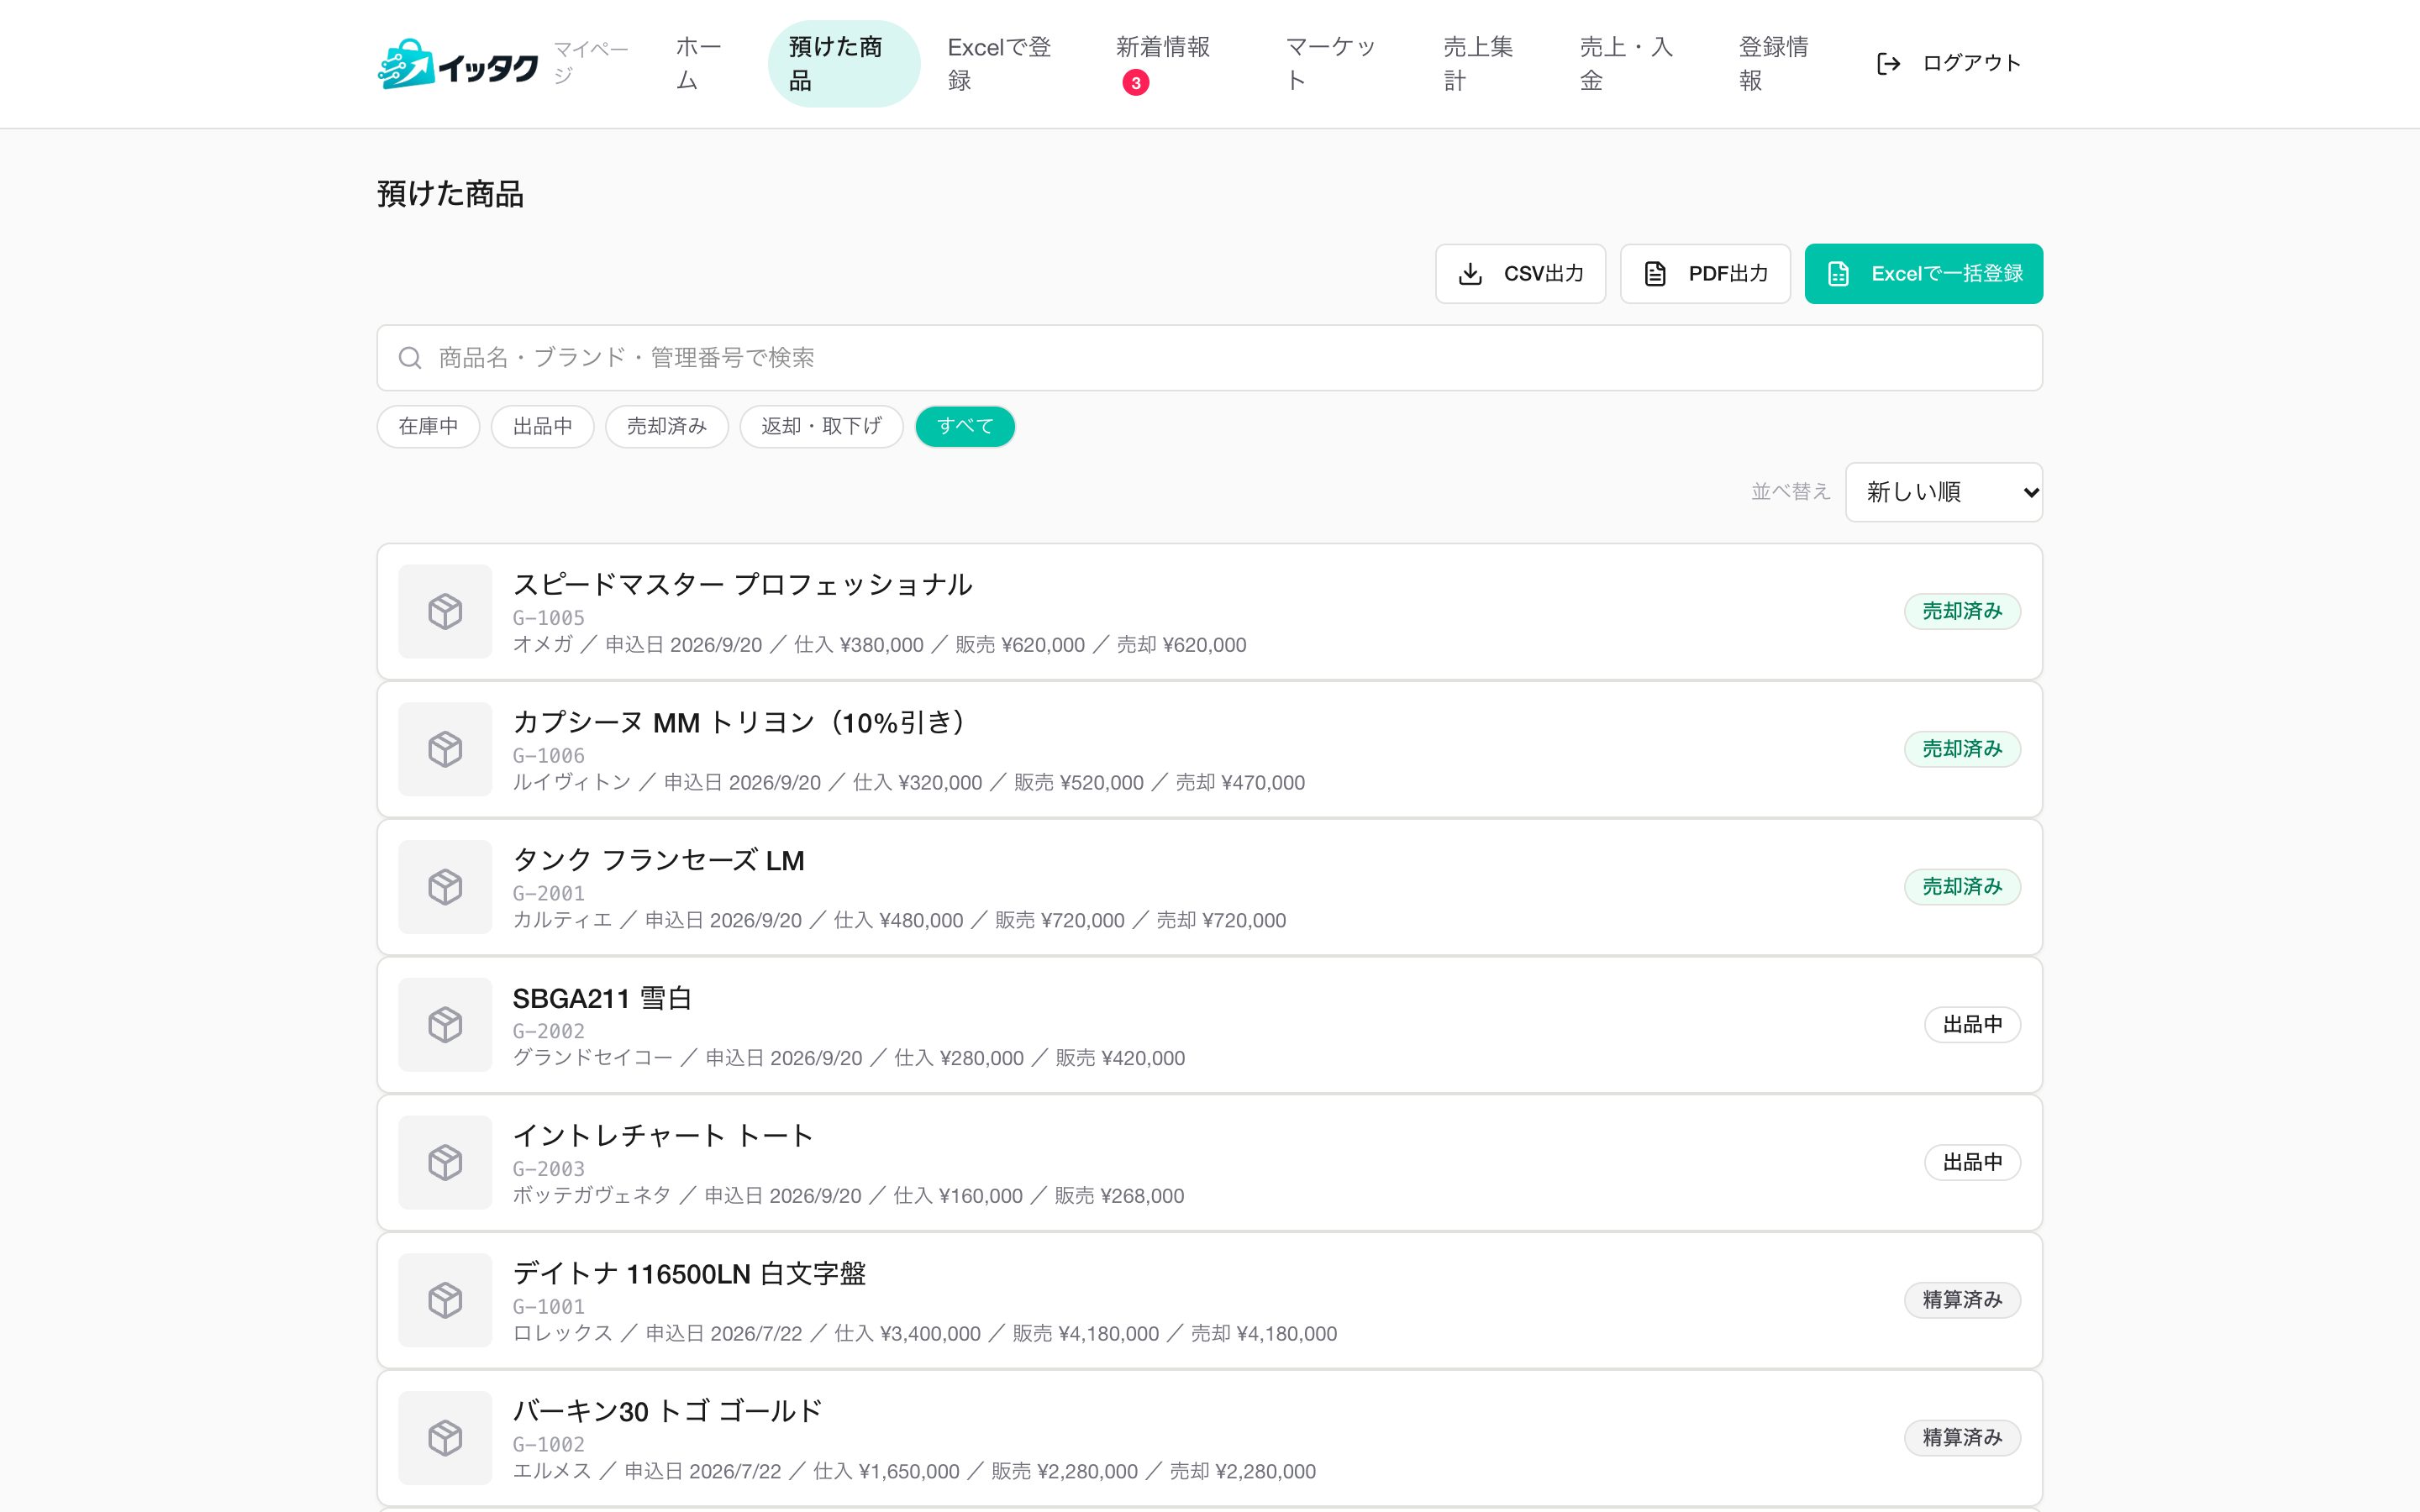The image size is (2420, 1512).
Task: Go to ホーム in navigation
Action: 700,64
